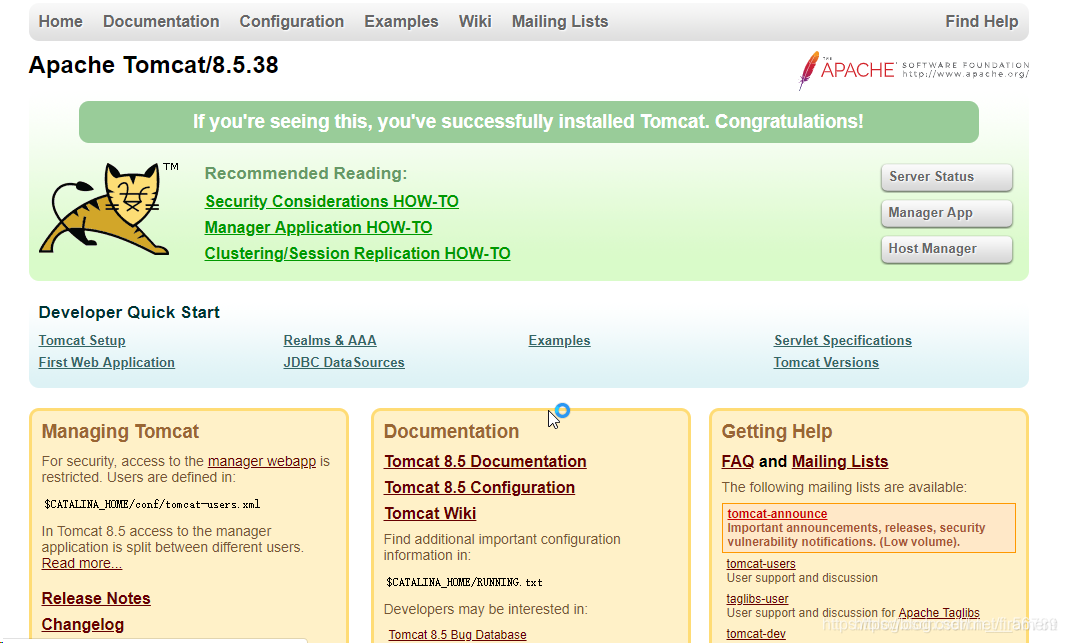Open the Servlet Specifications link
This screenshot has height=643, width=1067.
click(842, 340)
